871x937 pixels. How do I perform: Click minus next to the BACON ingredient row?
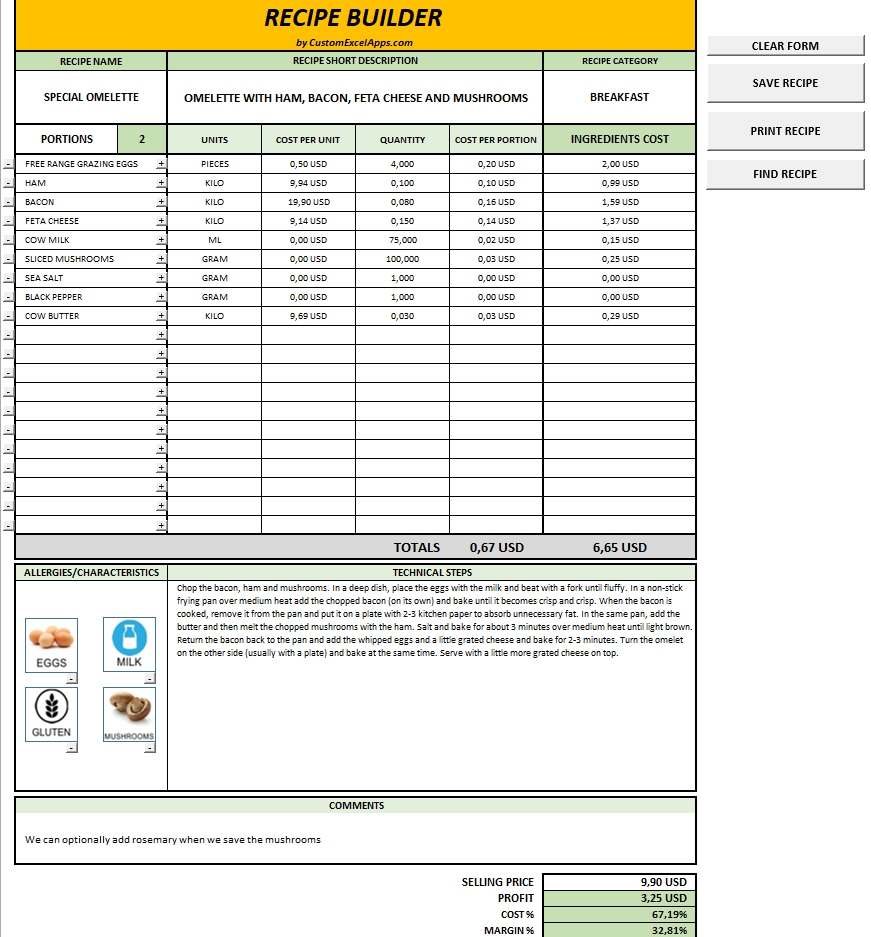coord(8,202)
